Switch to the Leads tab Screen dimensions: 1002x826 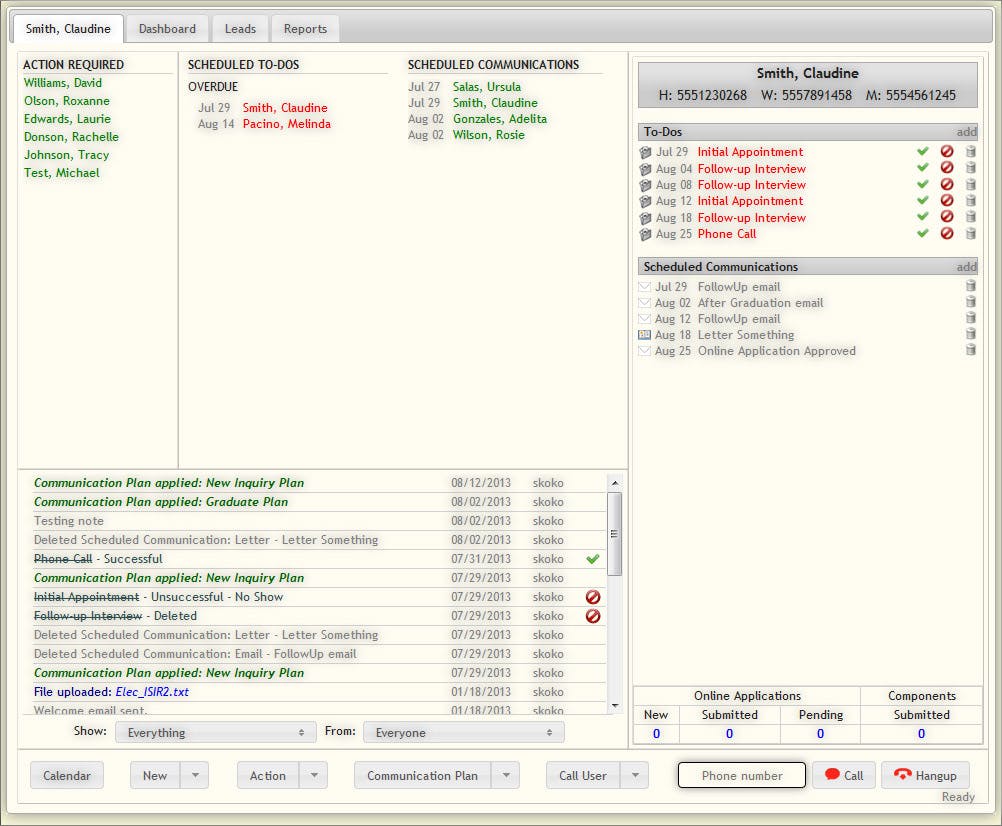pos(240,29)
